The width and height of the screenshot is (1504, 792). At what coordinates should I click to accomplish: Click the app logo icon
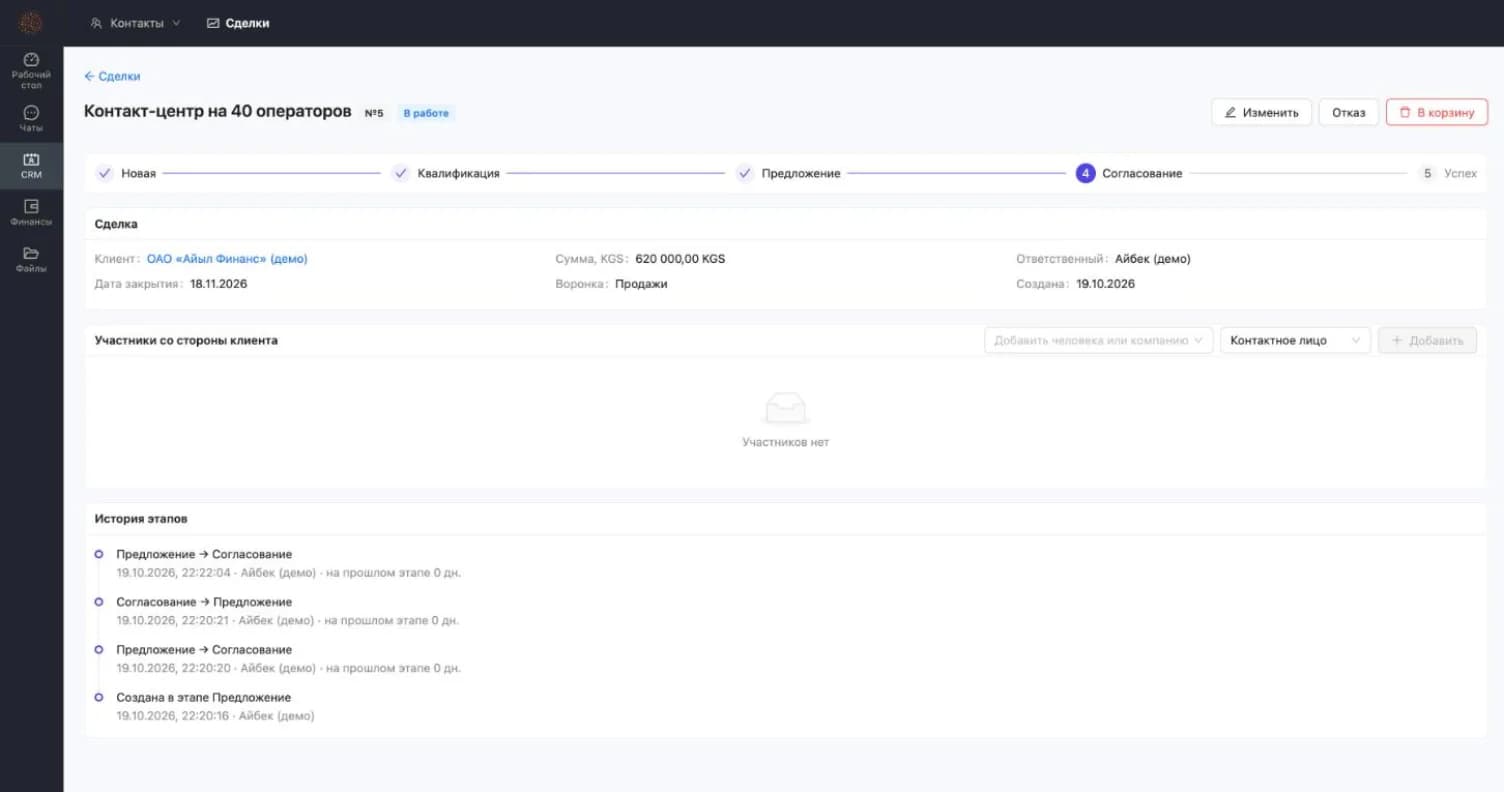(x=31, y=22)
